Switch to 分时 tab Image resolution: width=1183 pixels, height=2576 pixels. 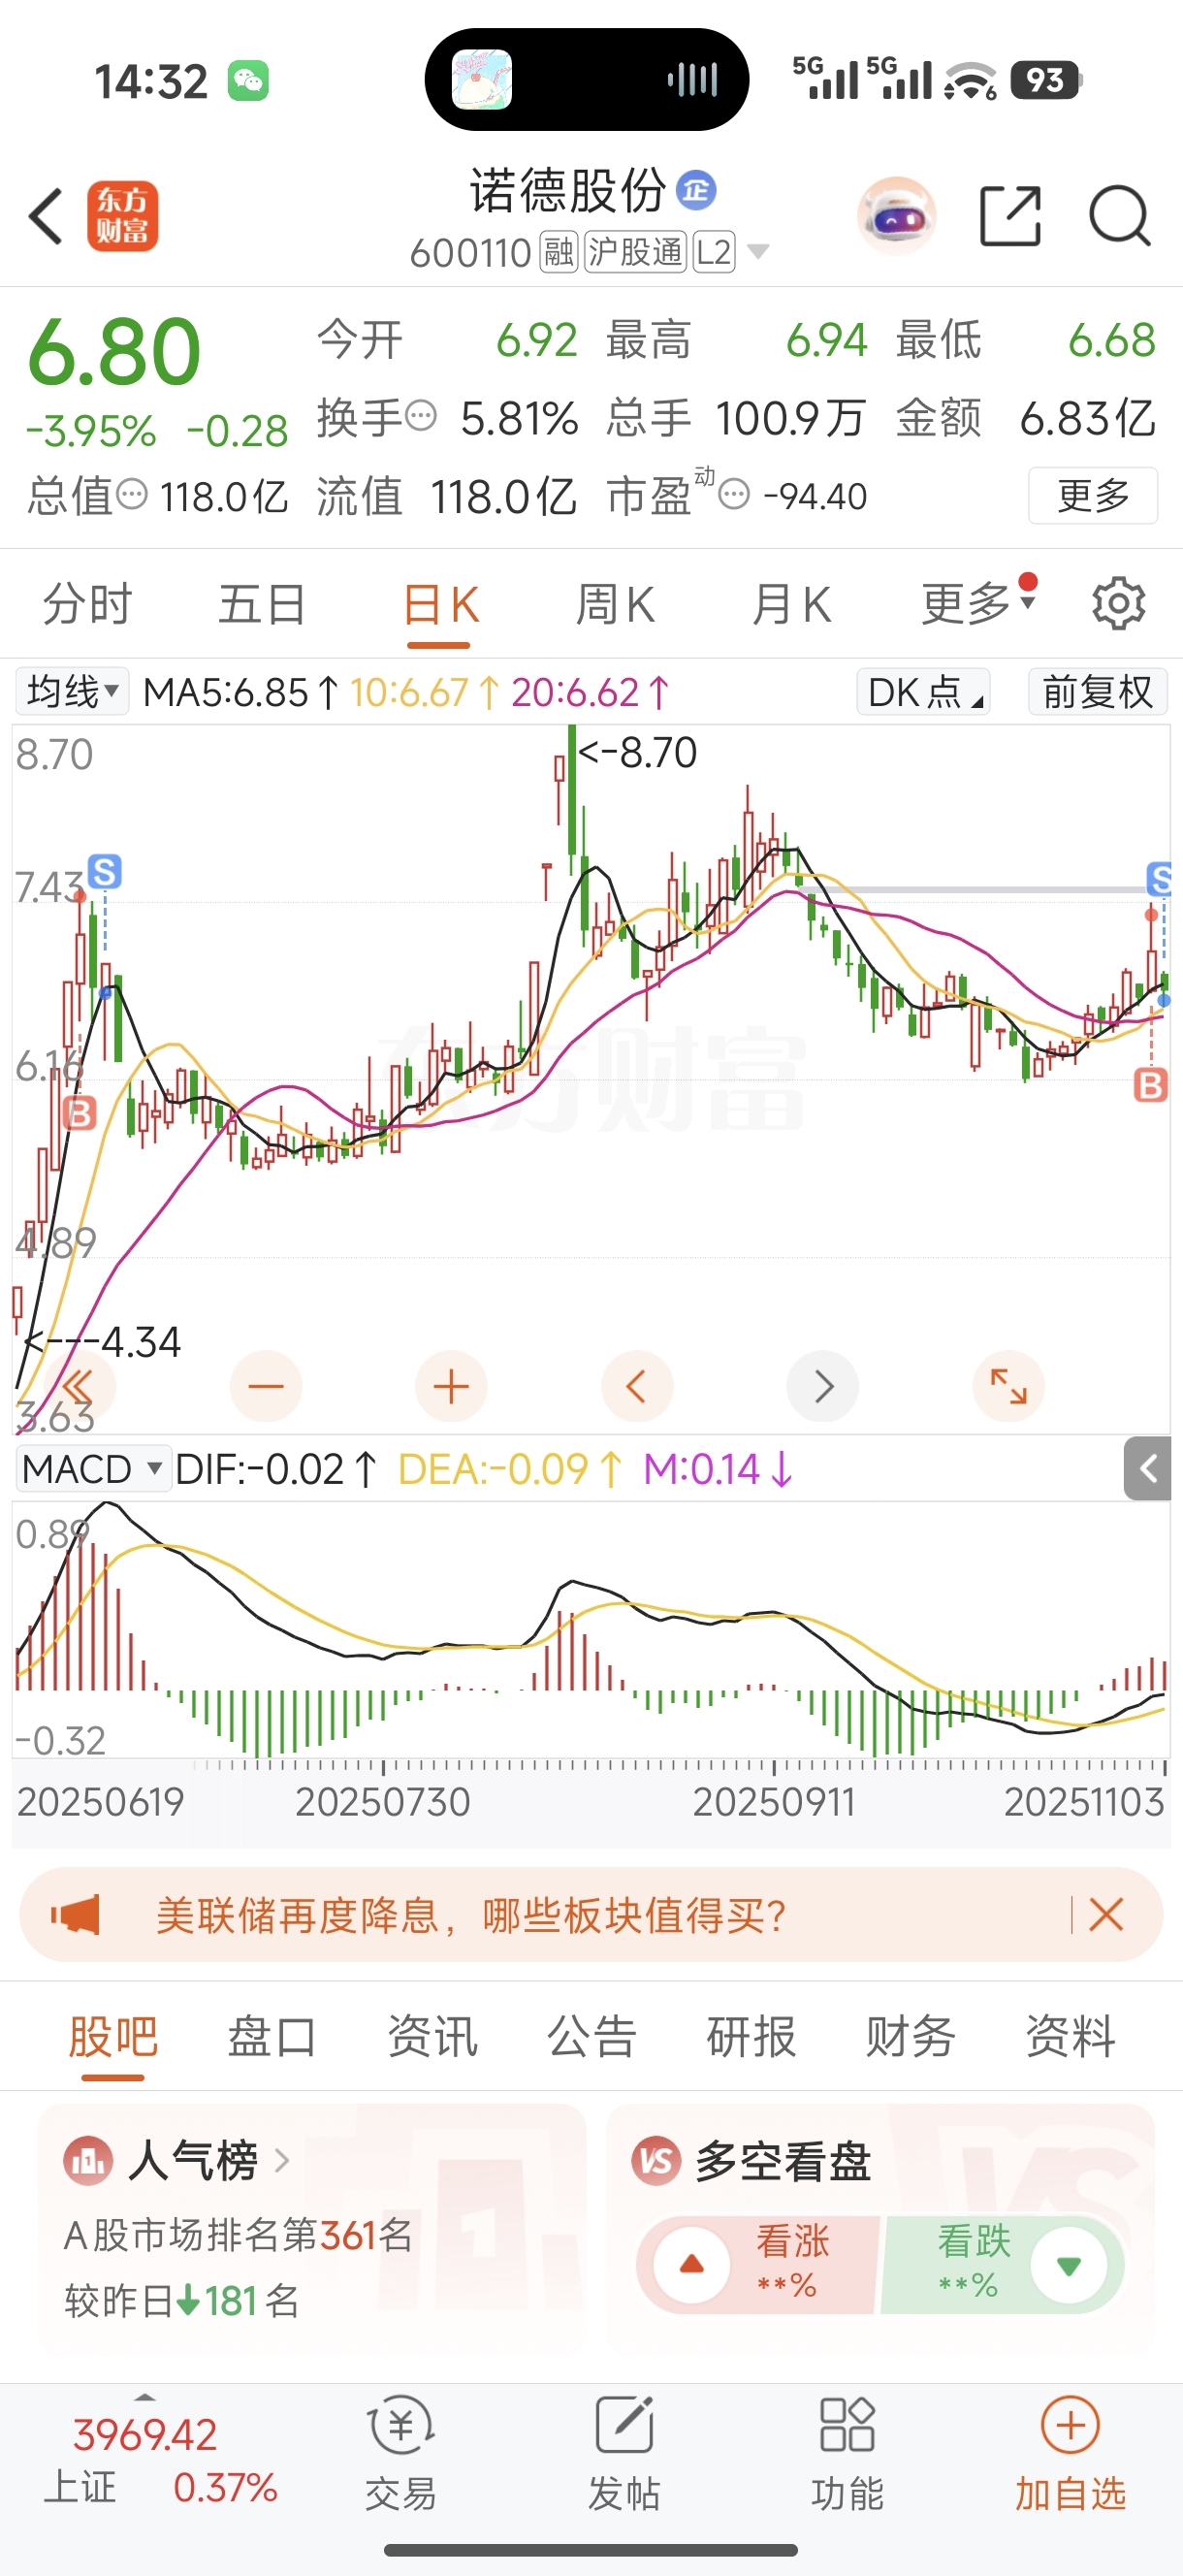[x=87, y=604]
